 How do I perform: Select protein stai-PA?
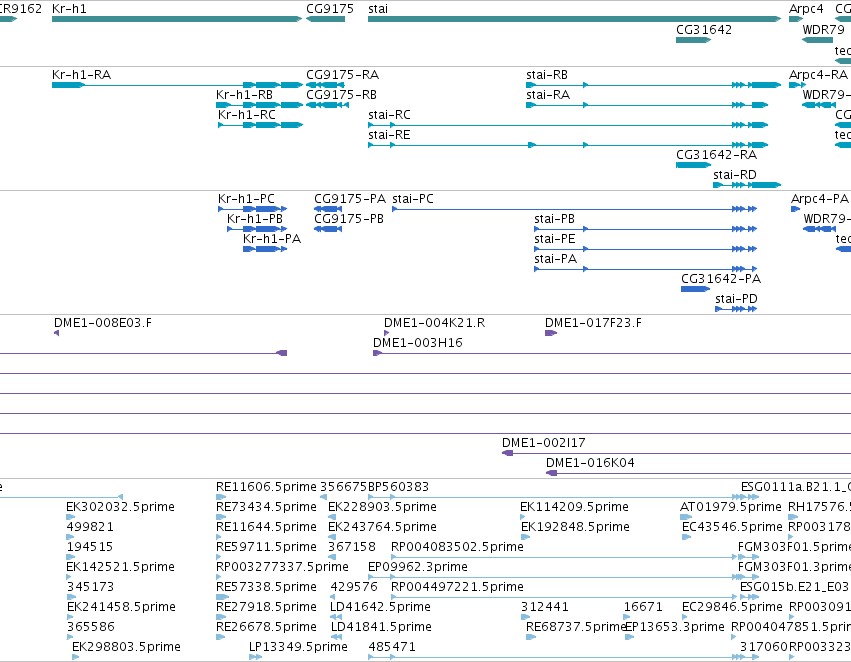645,269
